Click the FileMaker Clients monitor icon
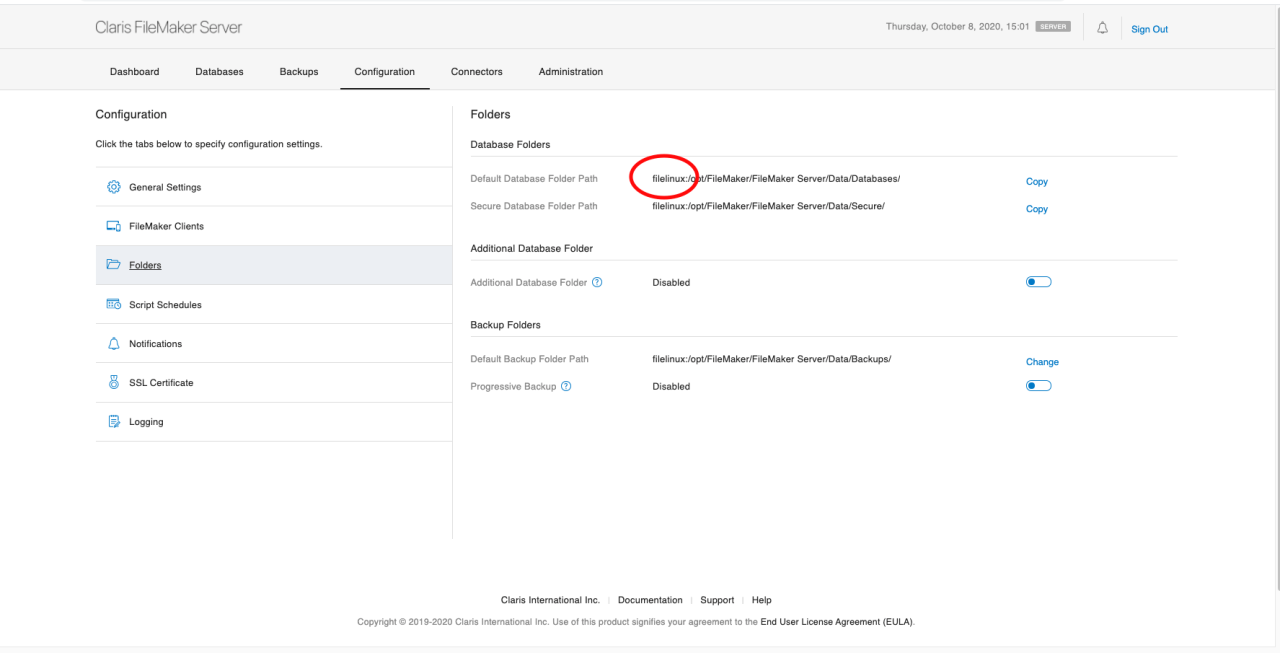1280x653 pixels. [113, 226]
